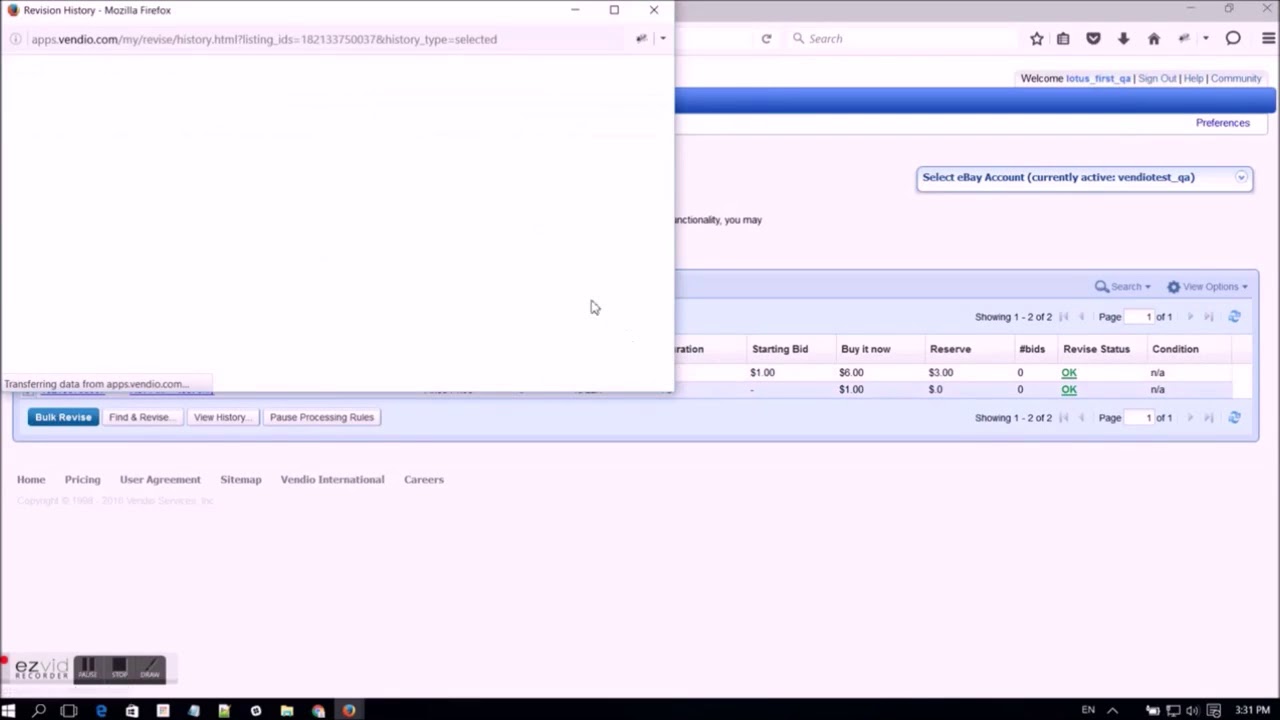Click the Revision History popup address bar URL
The height and width of the screenshot is (720, 1280).
pyautogui.click(x=264, y=39)
